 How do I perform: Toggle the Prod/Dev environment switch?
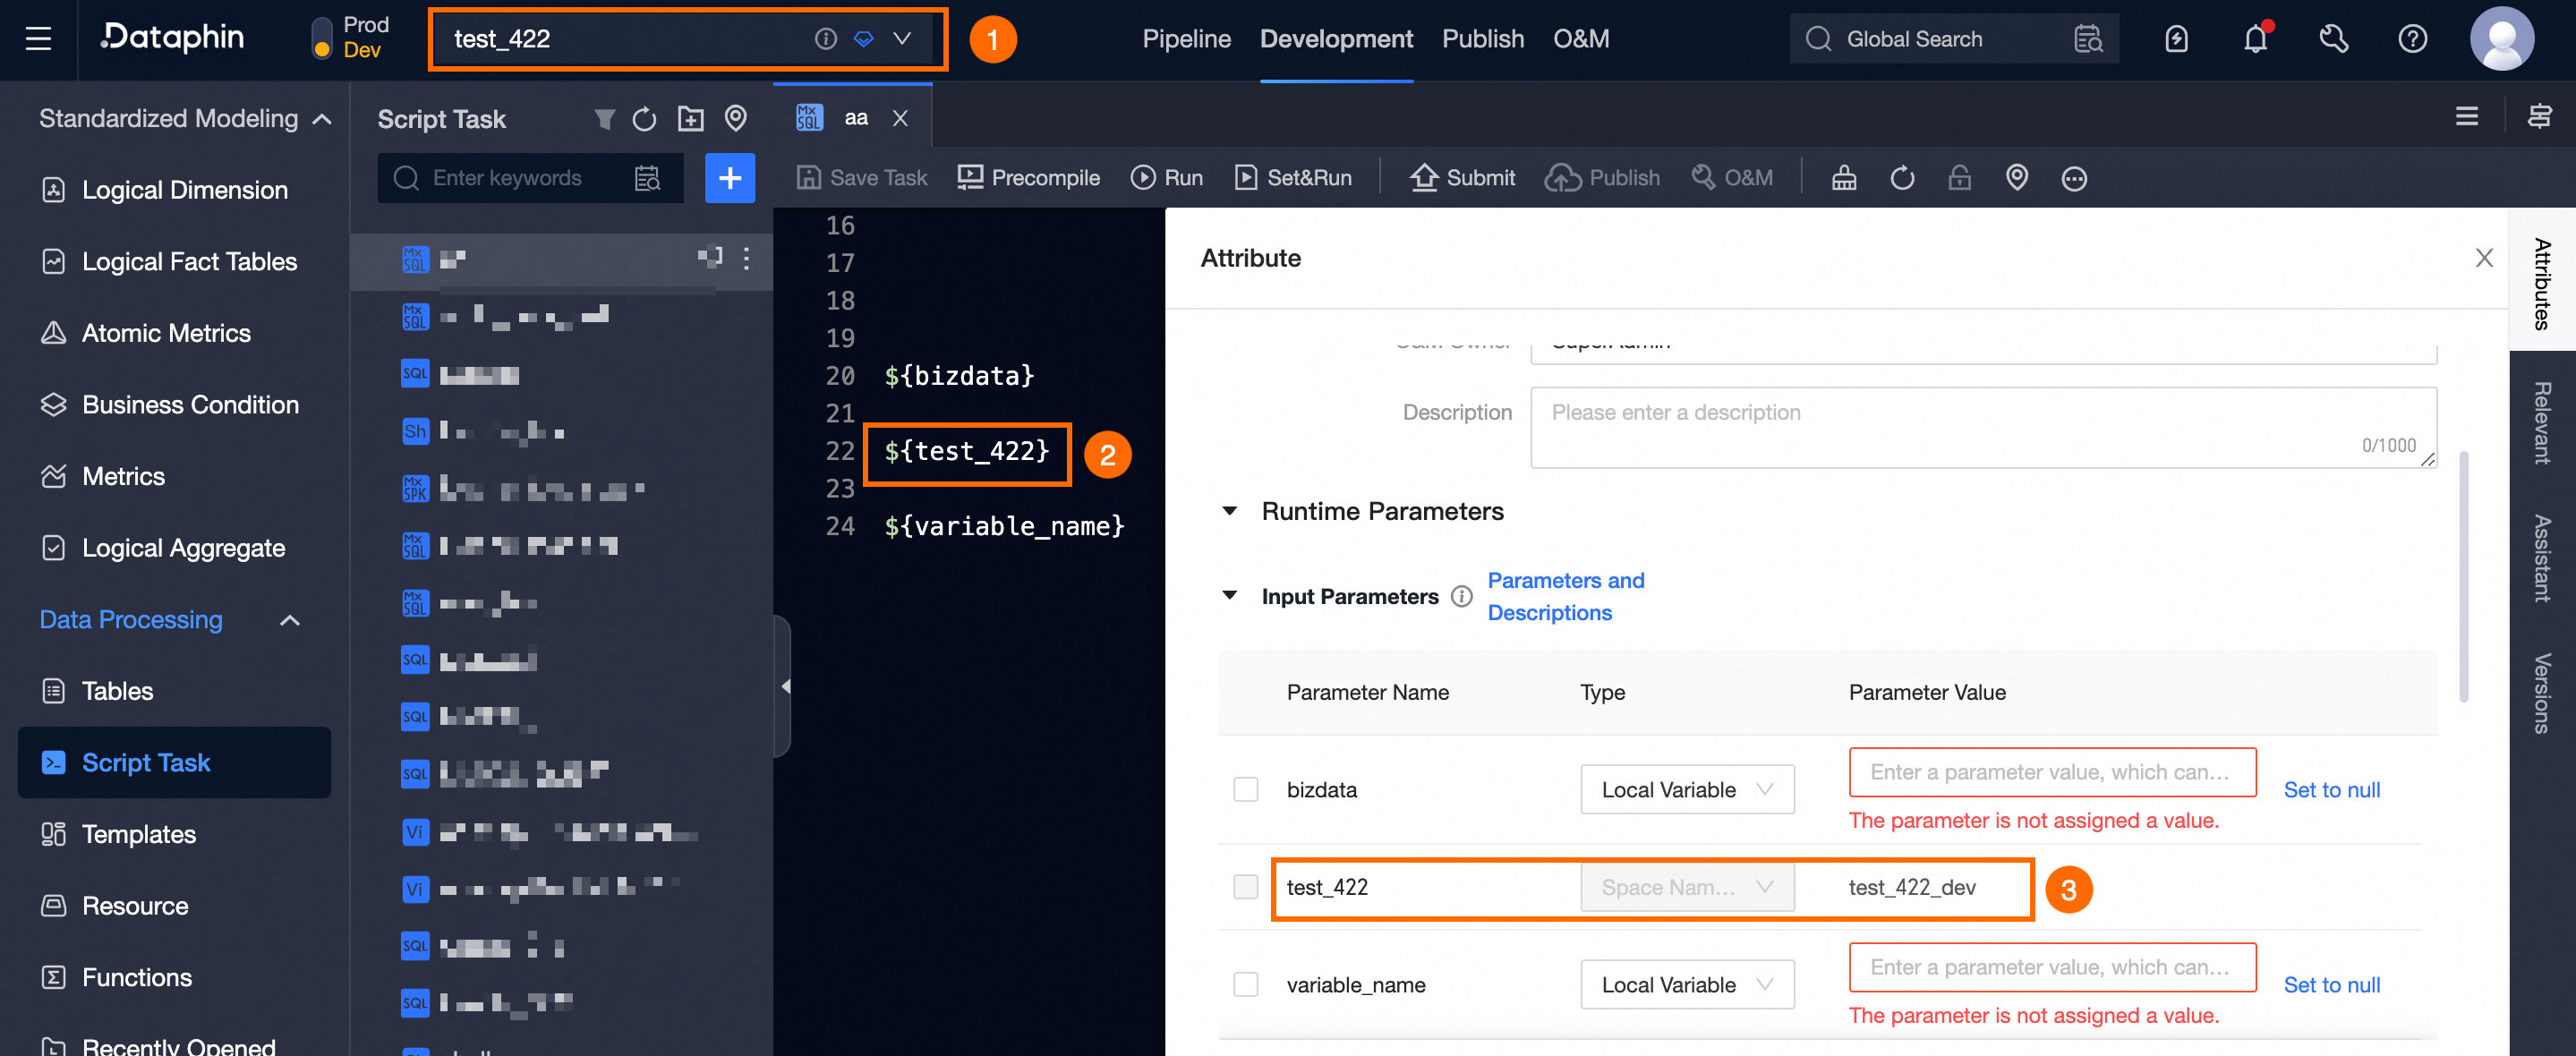click(322, 38)
